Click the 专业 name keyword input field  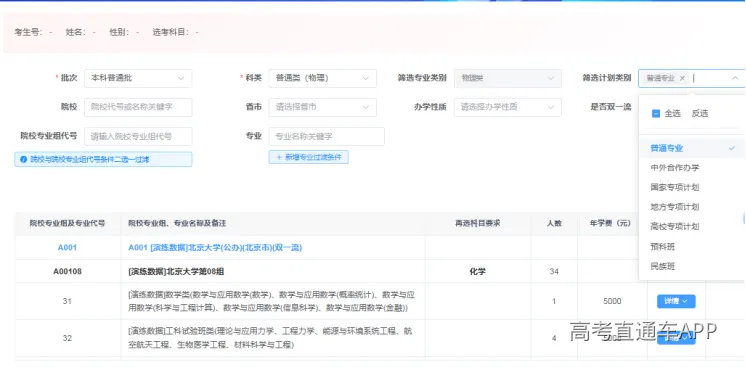click(326, 137)
